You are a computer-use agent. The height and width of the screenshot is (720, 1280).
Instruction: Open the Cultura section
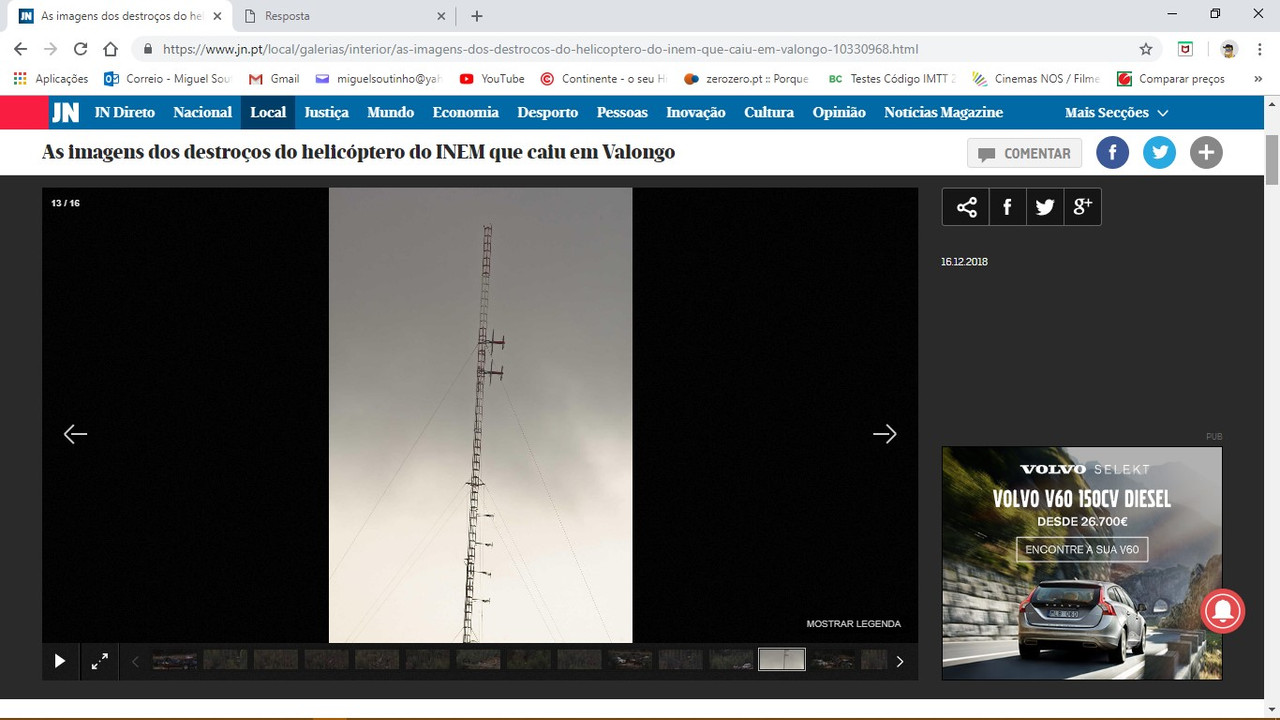(769, 113)
